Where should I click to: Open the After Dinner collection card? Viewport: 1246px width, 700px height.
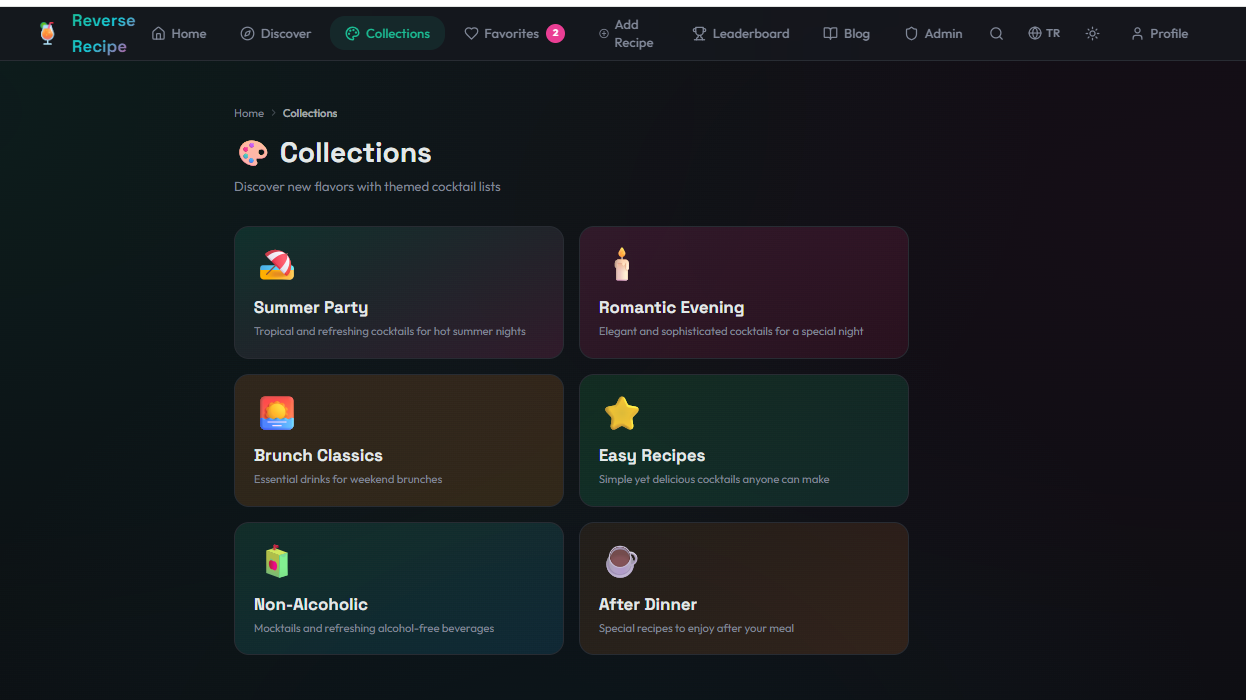(x=743, y=588)
